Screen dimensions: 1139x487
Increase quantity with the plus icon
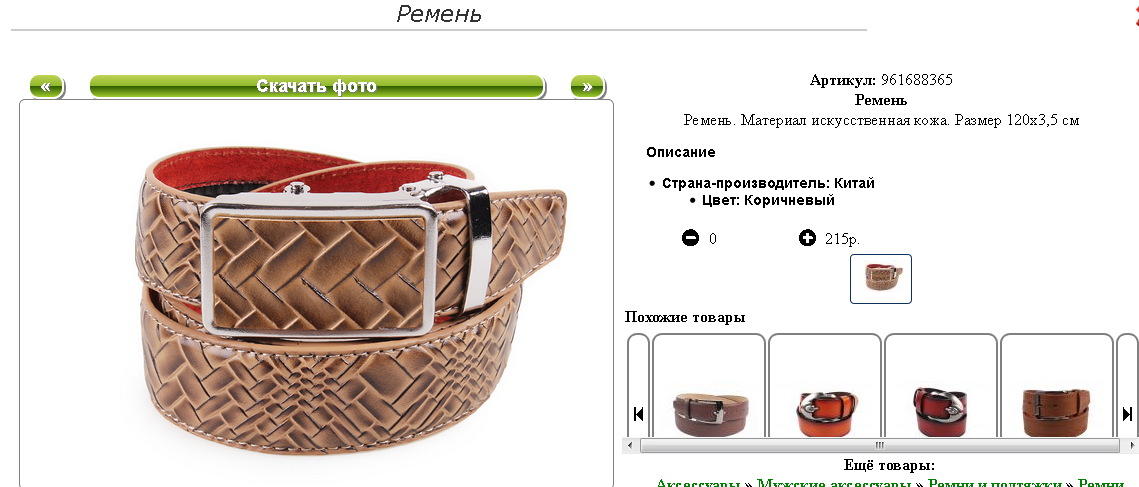pos(807,238)
